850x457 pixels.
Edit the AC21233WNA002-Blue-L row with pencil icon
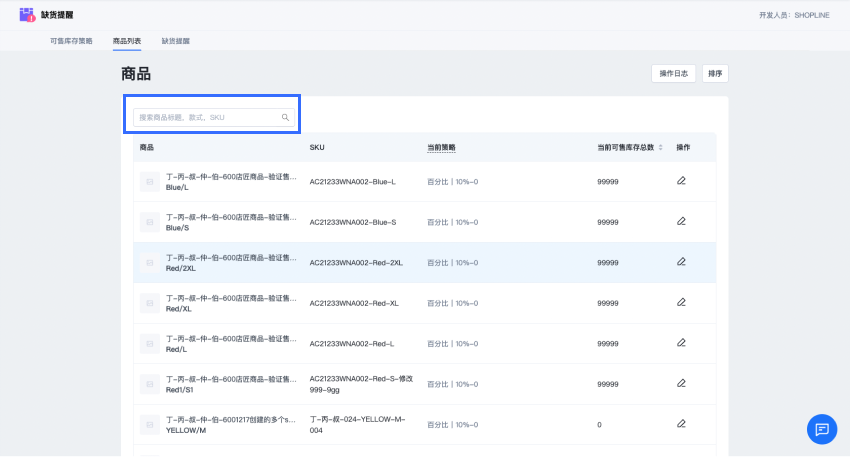[x=681, y=181]
